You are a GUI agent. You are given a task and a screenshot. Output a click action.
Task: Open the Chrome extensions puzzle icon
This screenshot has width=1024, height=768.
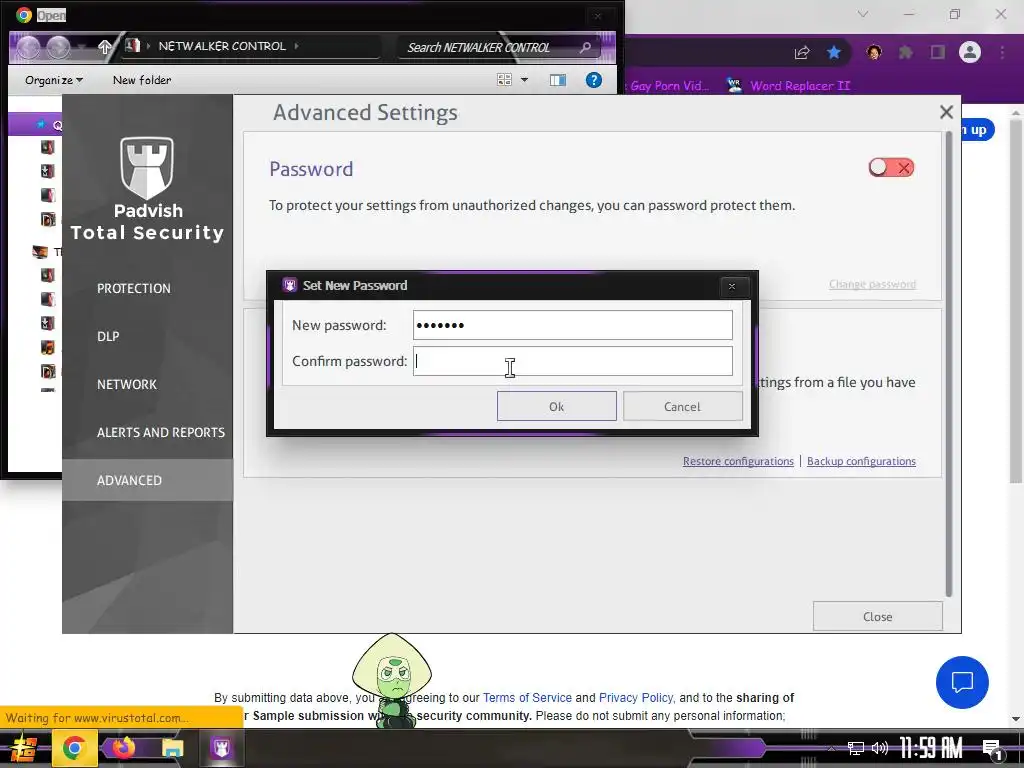coord(906,52)
